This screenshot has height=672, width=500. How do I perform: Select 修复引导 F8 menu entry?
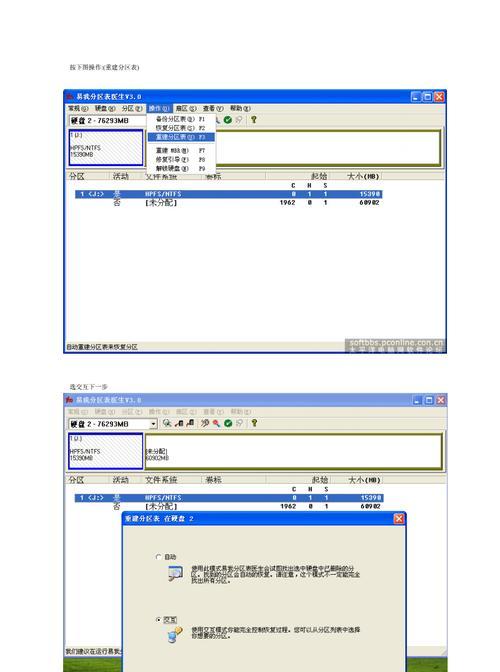pos(181,159)
